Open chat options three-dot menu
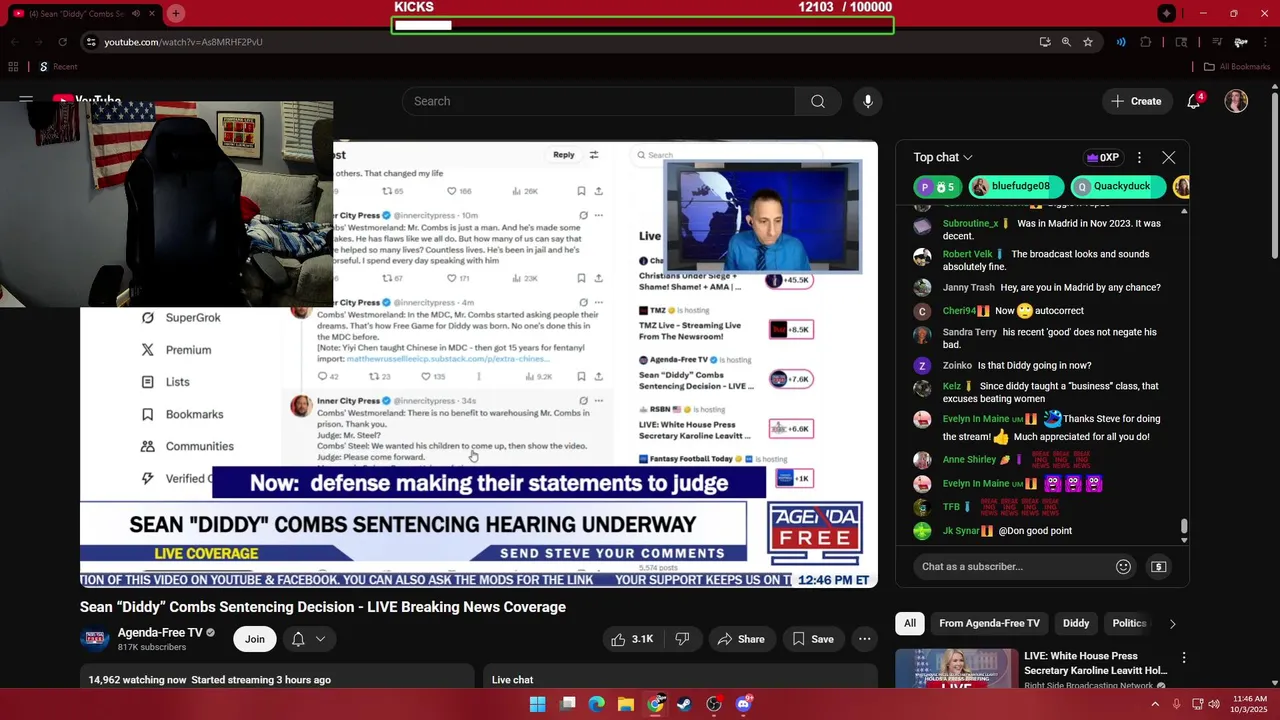Viewport: 1280px width, 720px height. click(1139, 157)
